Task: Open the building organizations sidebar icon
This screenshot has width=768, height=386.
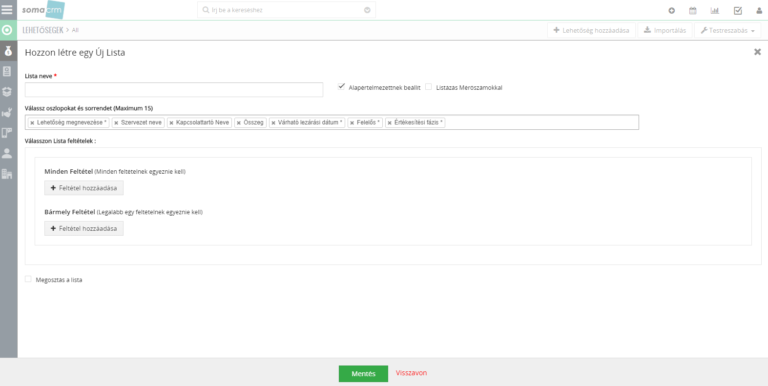Action: tap(7, 173)
